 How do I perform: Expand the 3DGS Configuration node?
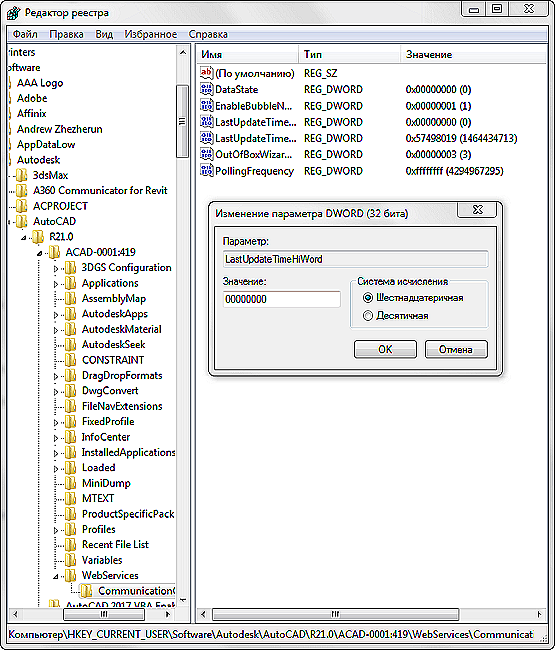coord(56,269)
